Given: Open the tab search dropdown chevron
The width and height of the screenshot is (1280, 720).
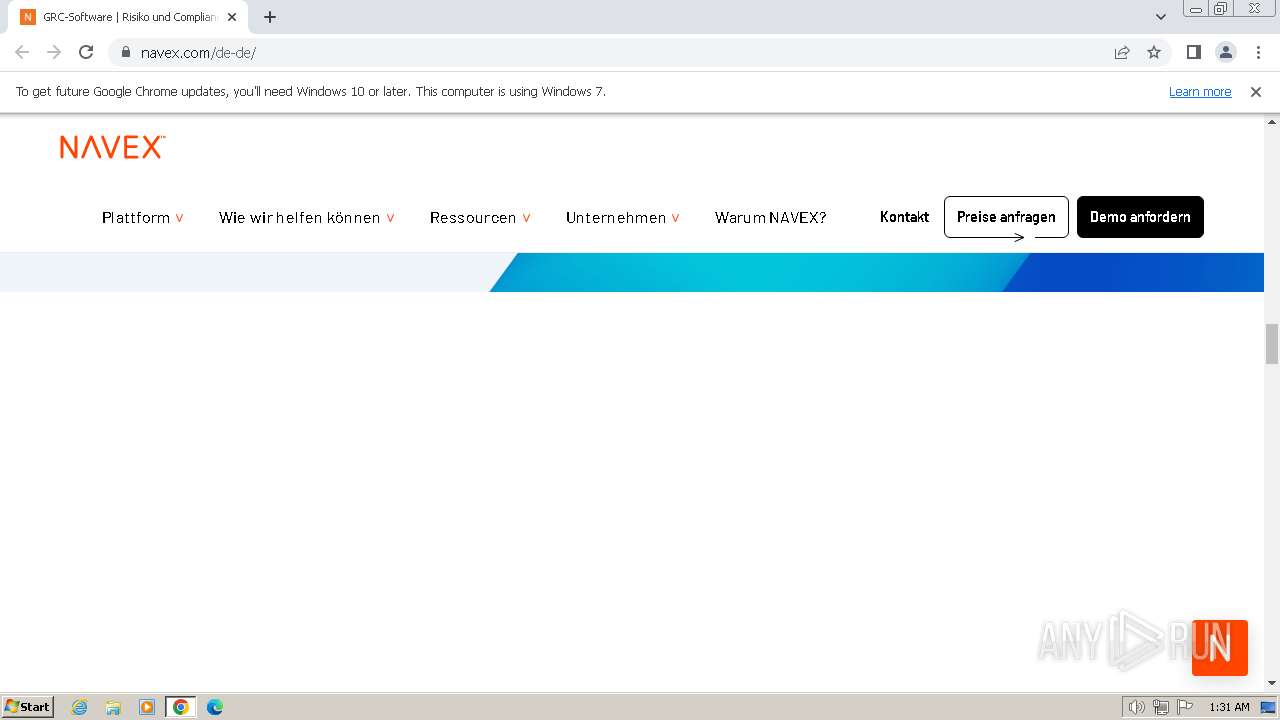Looking at the screenshot, I should [1161, 17].
